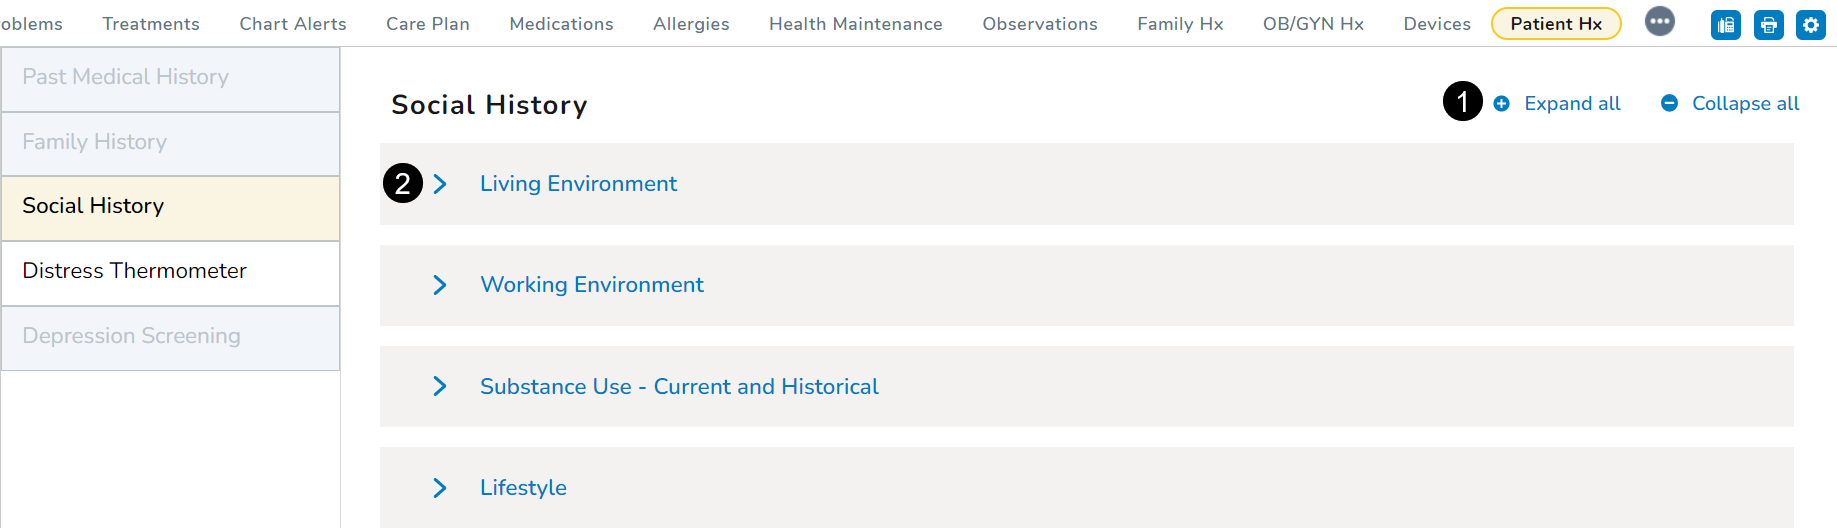Image resolution: width=1837 pixels, height=528 pixels.
Task: Click the Working Environment link
Action: point(592,285)
